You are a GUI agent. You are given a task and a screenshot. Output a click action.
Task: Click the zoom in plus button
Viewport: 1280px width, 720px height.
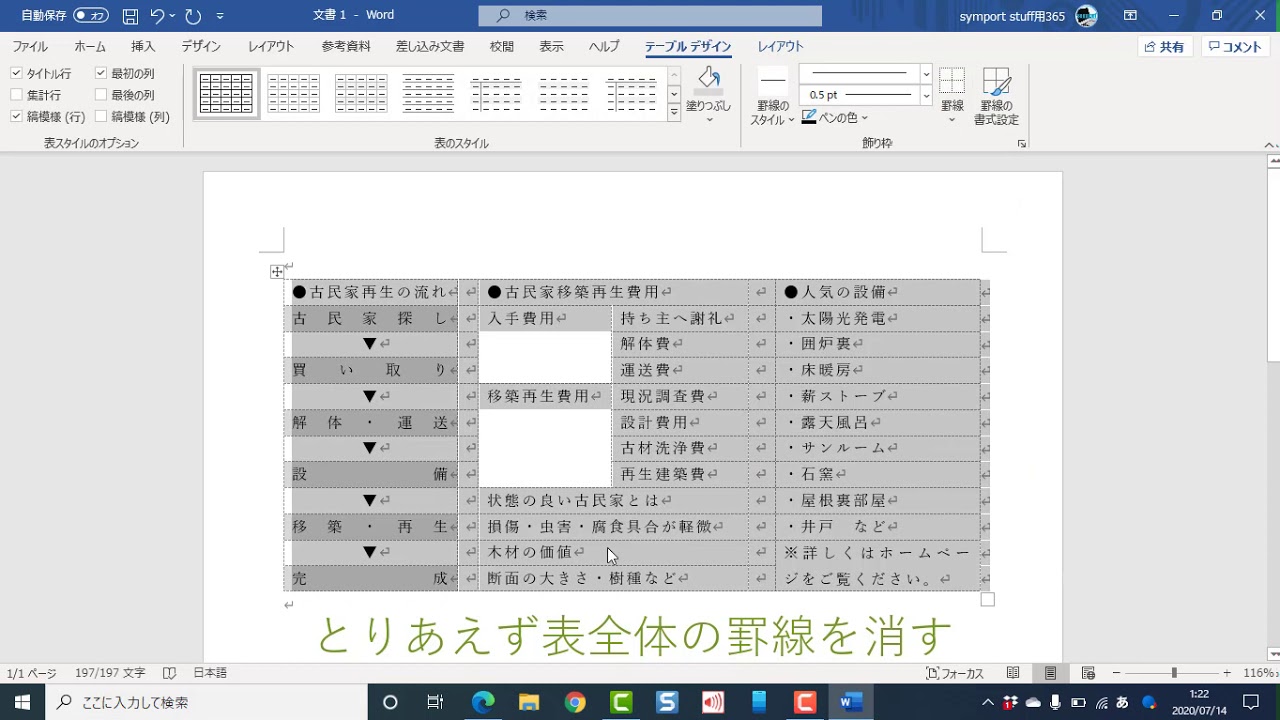(1227, 674)
